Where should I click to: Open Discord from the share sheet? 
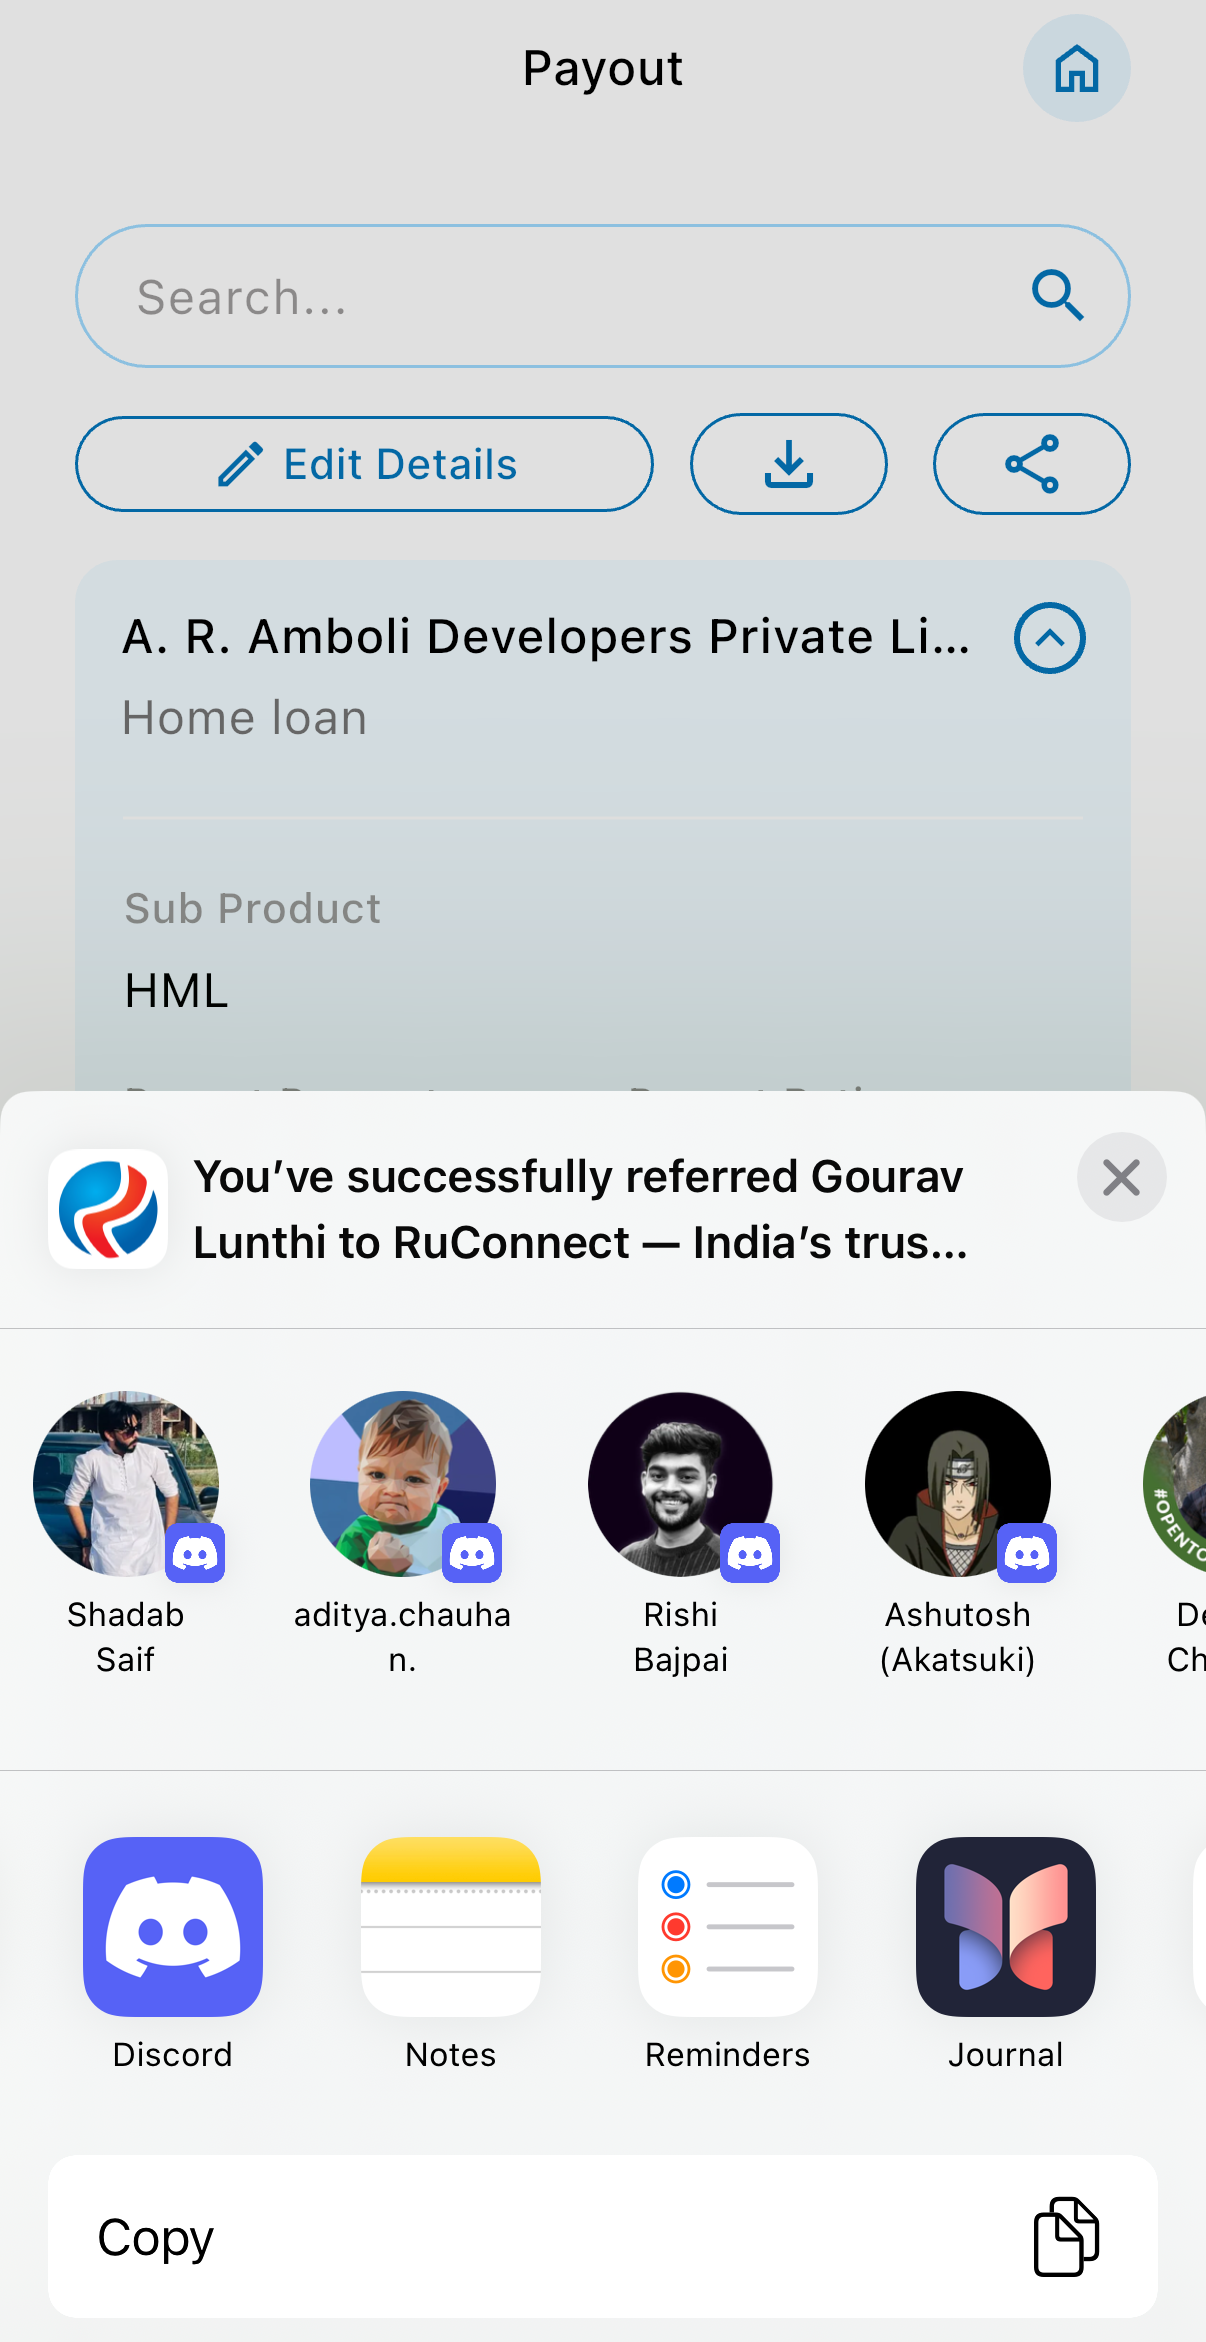coord(173,1926)
